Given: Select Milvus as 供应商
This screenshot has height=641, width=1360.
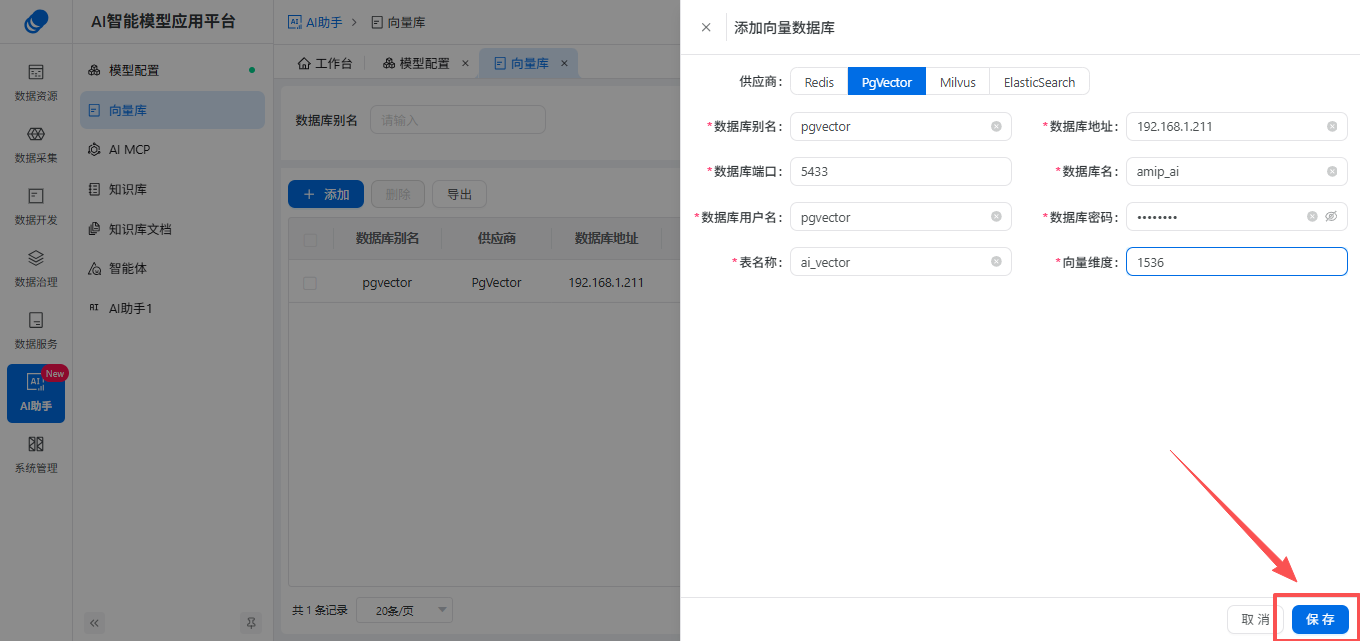Looking at the screenshot, I should [x=958, y=82].
